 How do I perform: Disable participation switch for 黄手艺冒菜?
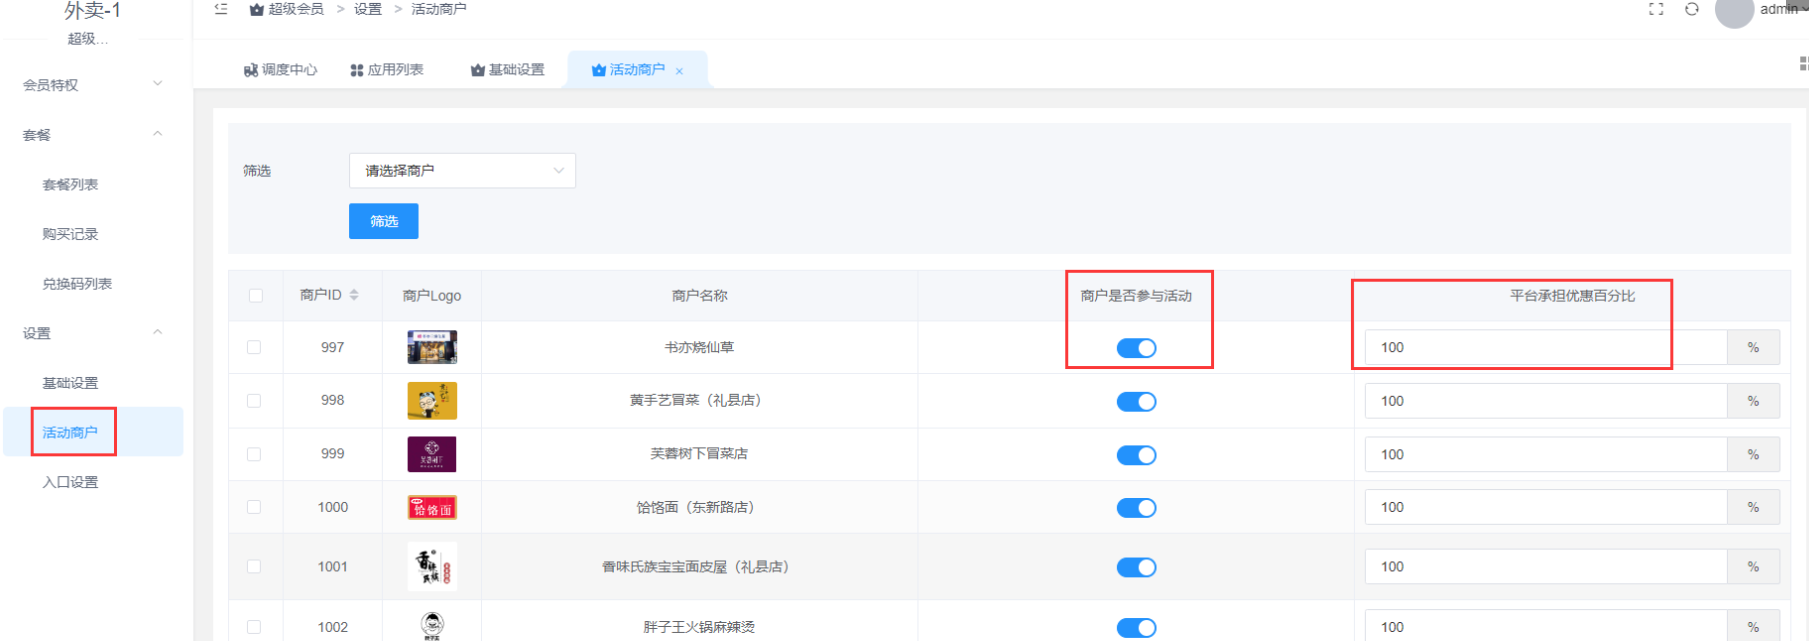(1136, 401)
